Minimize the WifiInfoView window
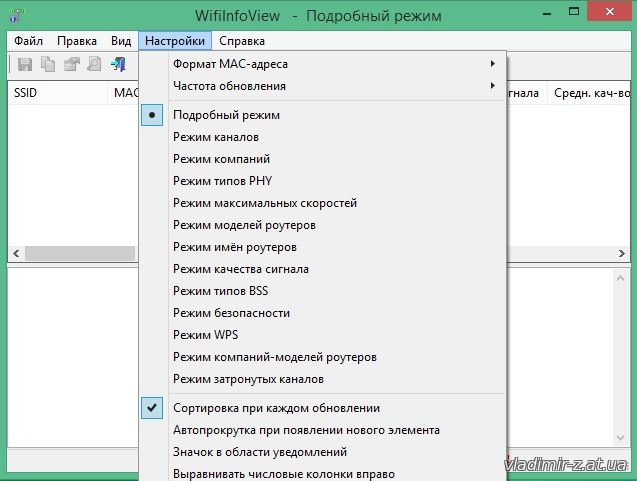This screenshot has height=481, width=637. point(548,12)
